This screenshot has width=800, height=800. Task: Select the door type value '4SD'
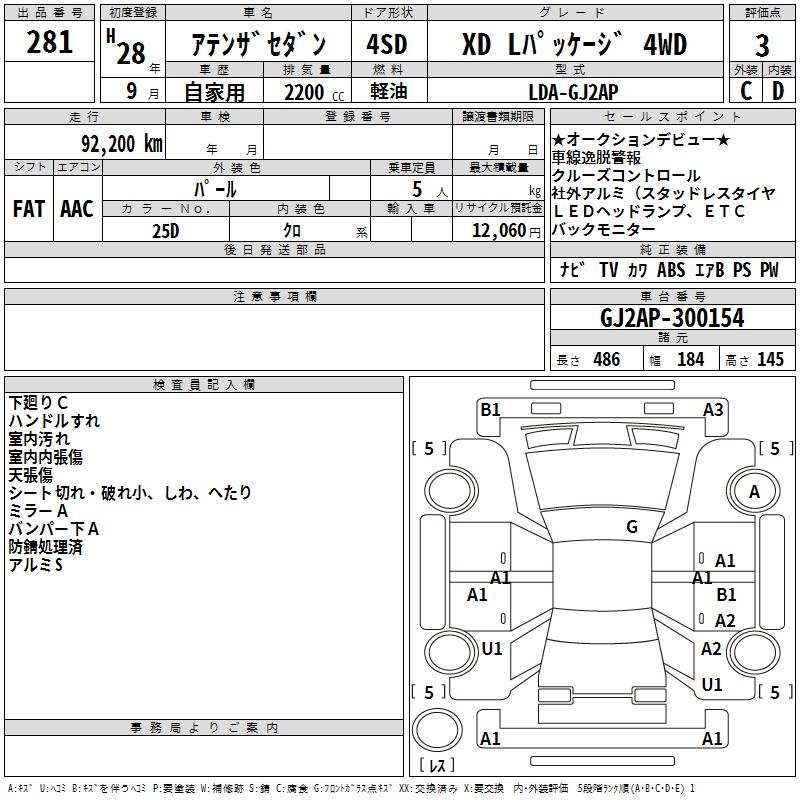click(x=387, y=44)
